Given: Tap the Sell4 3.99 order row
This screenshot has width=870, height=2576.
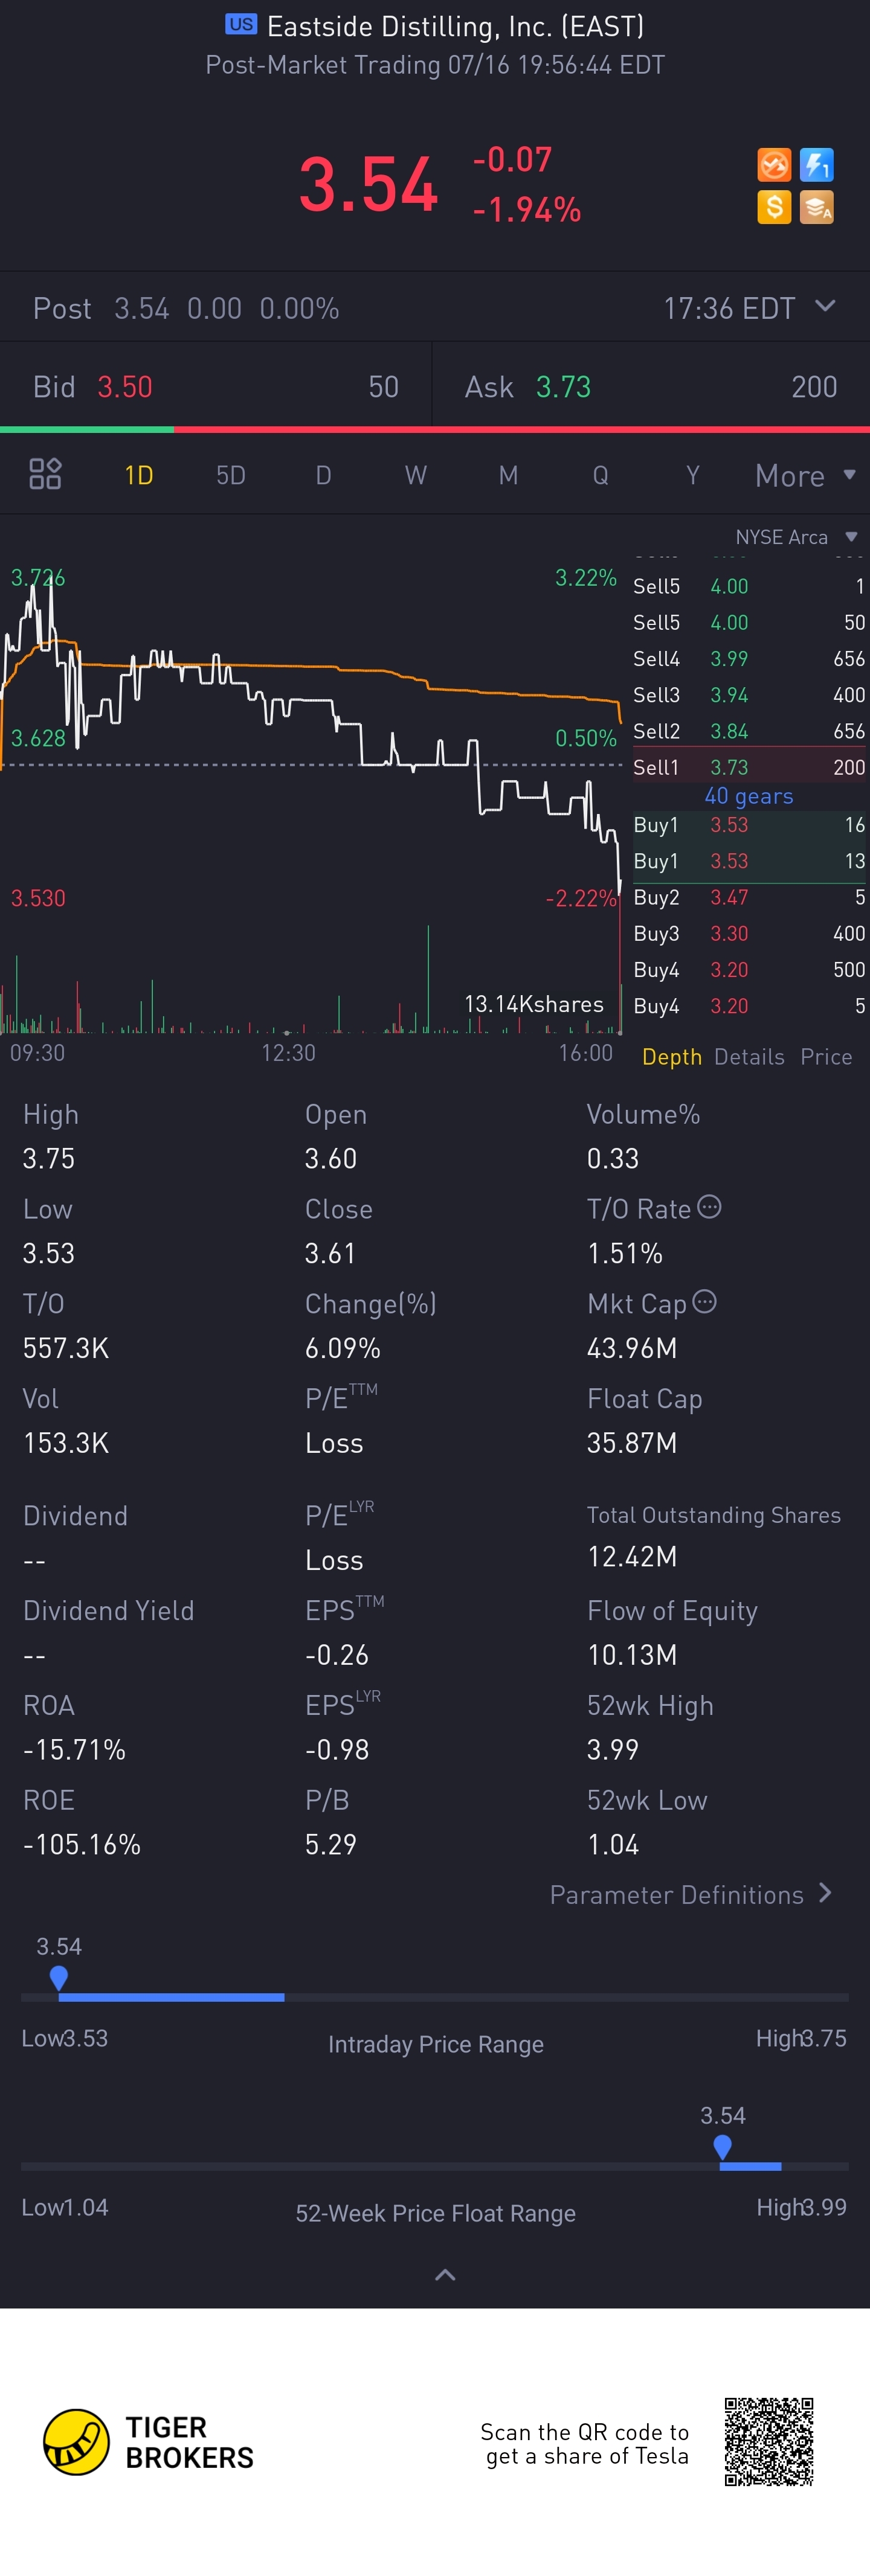Looking at the screenshot, I should tap(749, 659).
